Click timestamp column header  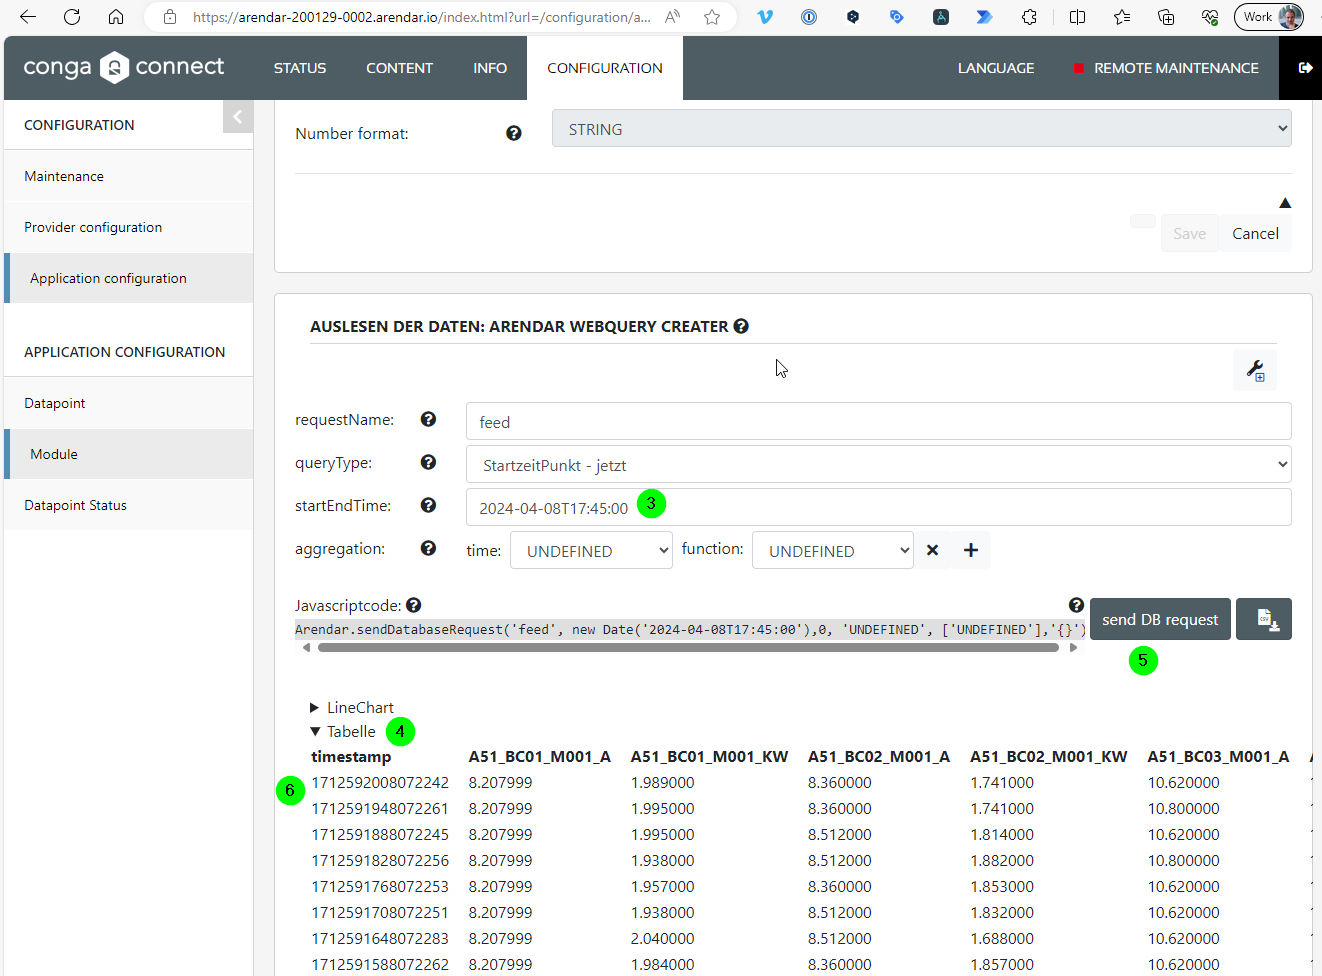tap(351, 756)
